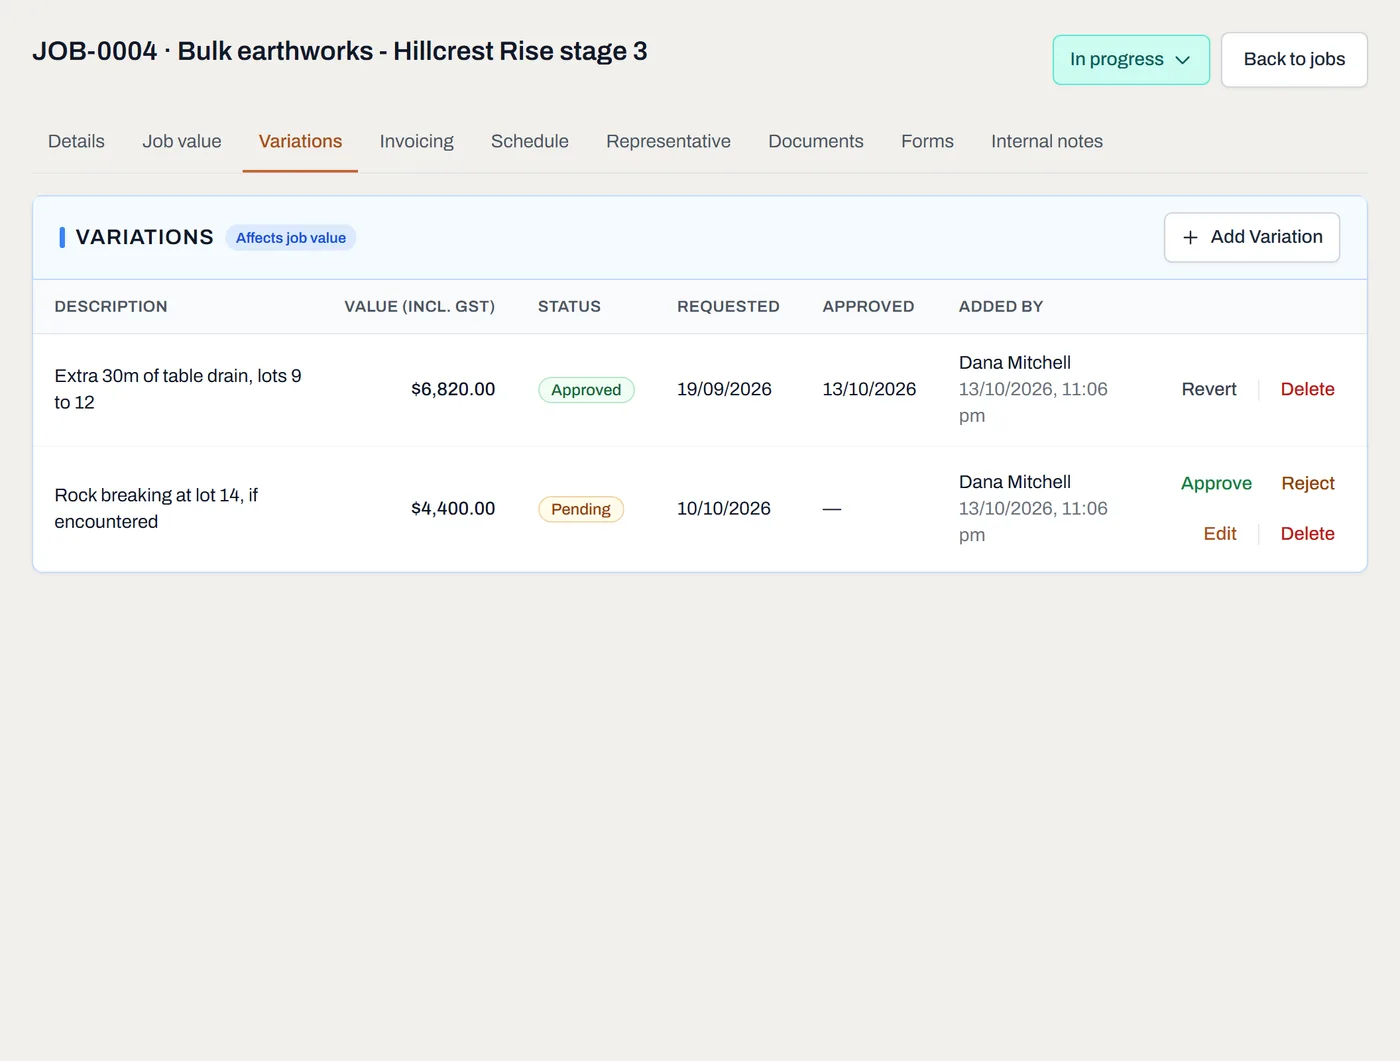This screenshot has width=1400, height=1061.
Task: Select the Variations tab
Action: [300, 142]
